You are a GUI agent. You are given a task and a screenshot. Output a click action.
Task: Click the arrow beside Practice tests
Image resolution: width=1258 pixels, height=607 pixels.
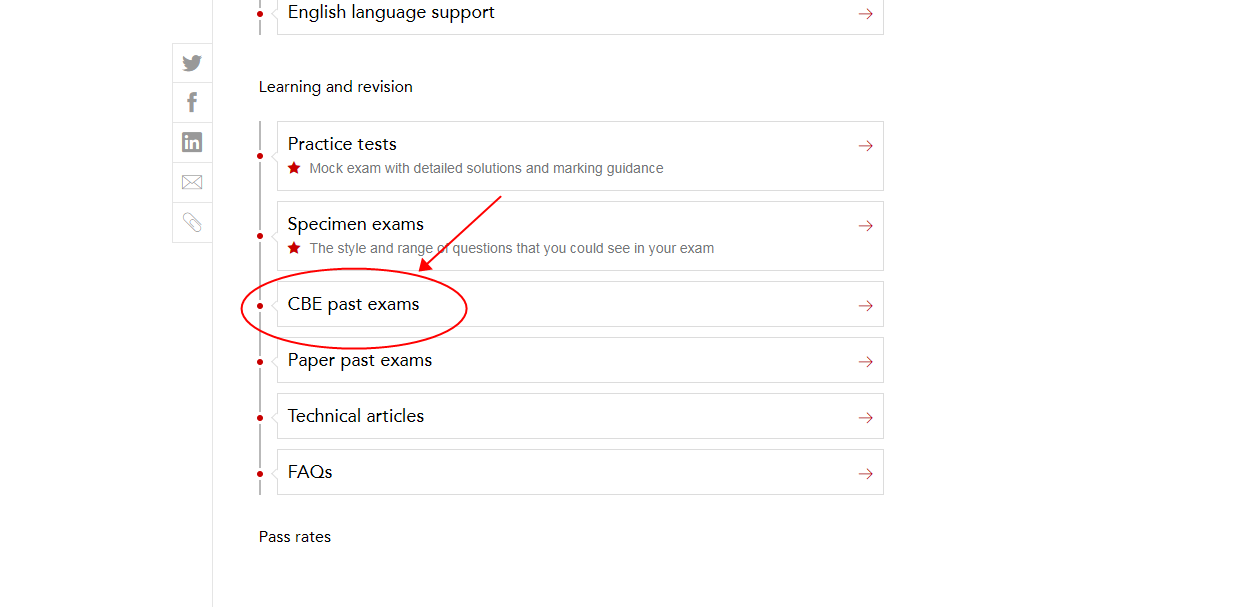pyautogui.click(x=866, y=146)
